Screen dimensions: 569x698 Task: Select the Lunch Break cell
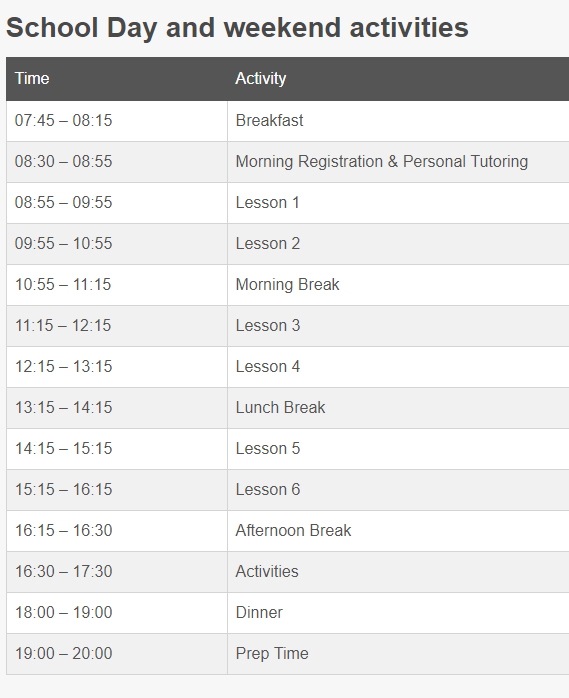(x=398, y=408)
